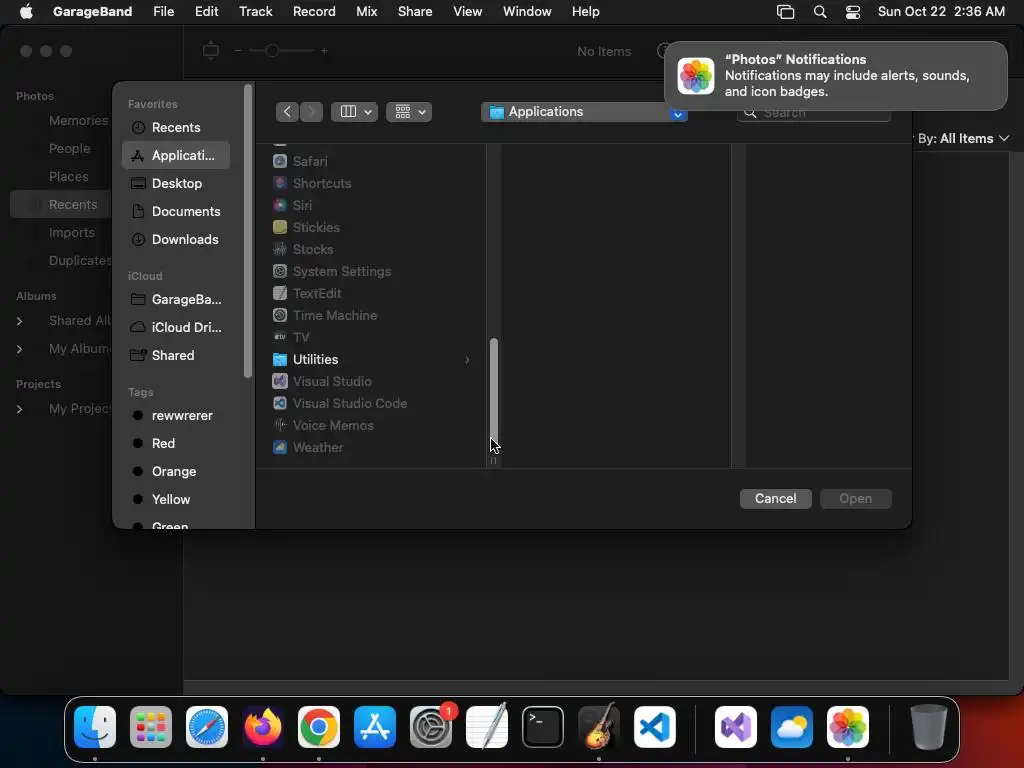The height and width of the screenshot is (768, 1024).
Task: Open iCloud Drive in the dialog sidebar
Action: (176, 328)
